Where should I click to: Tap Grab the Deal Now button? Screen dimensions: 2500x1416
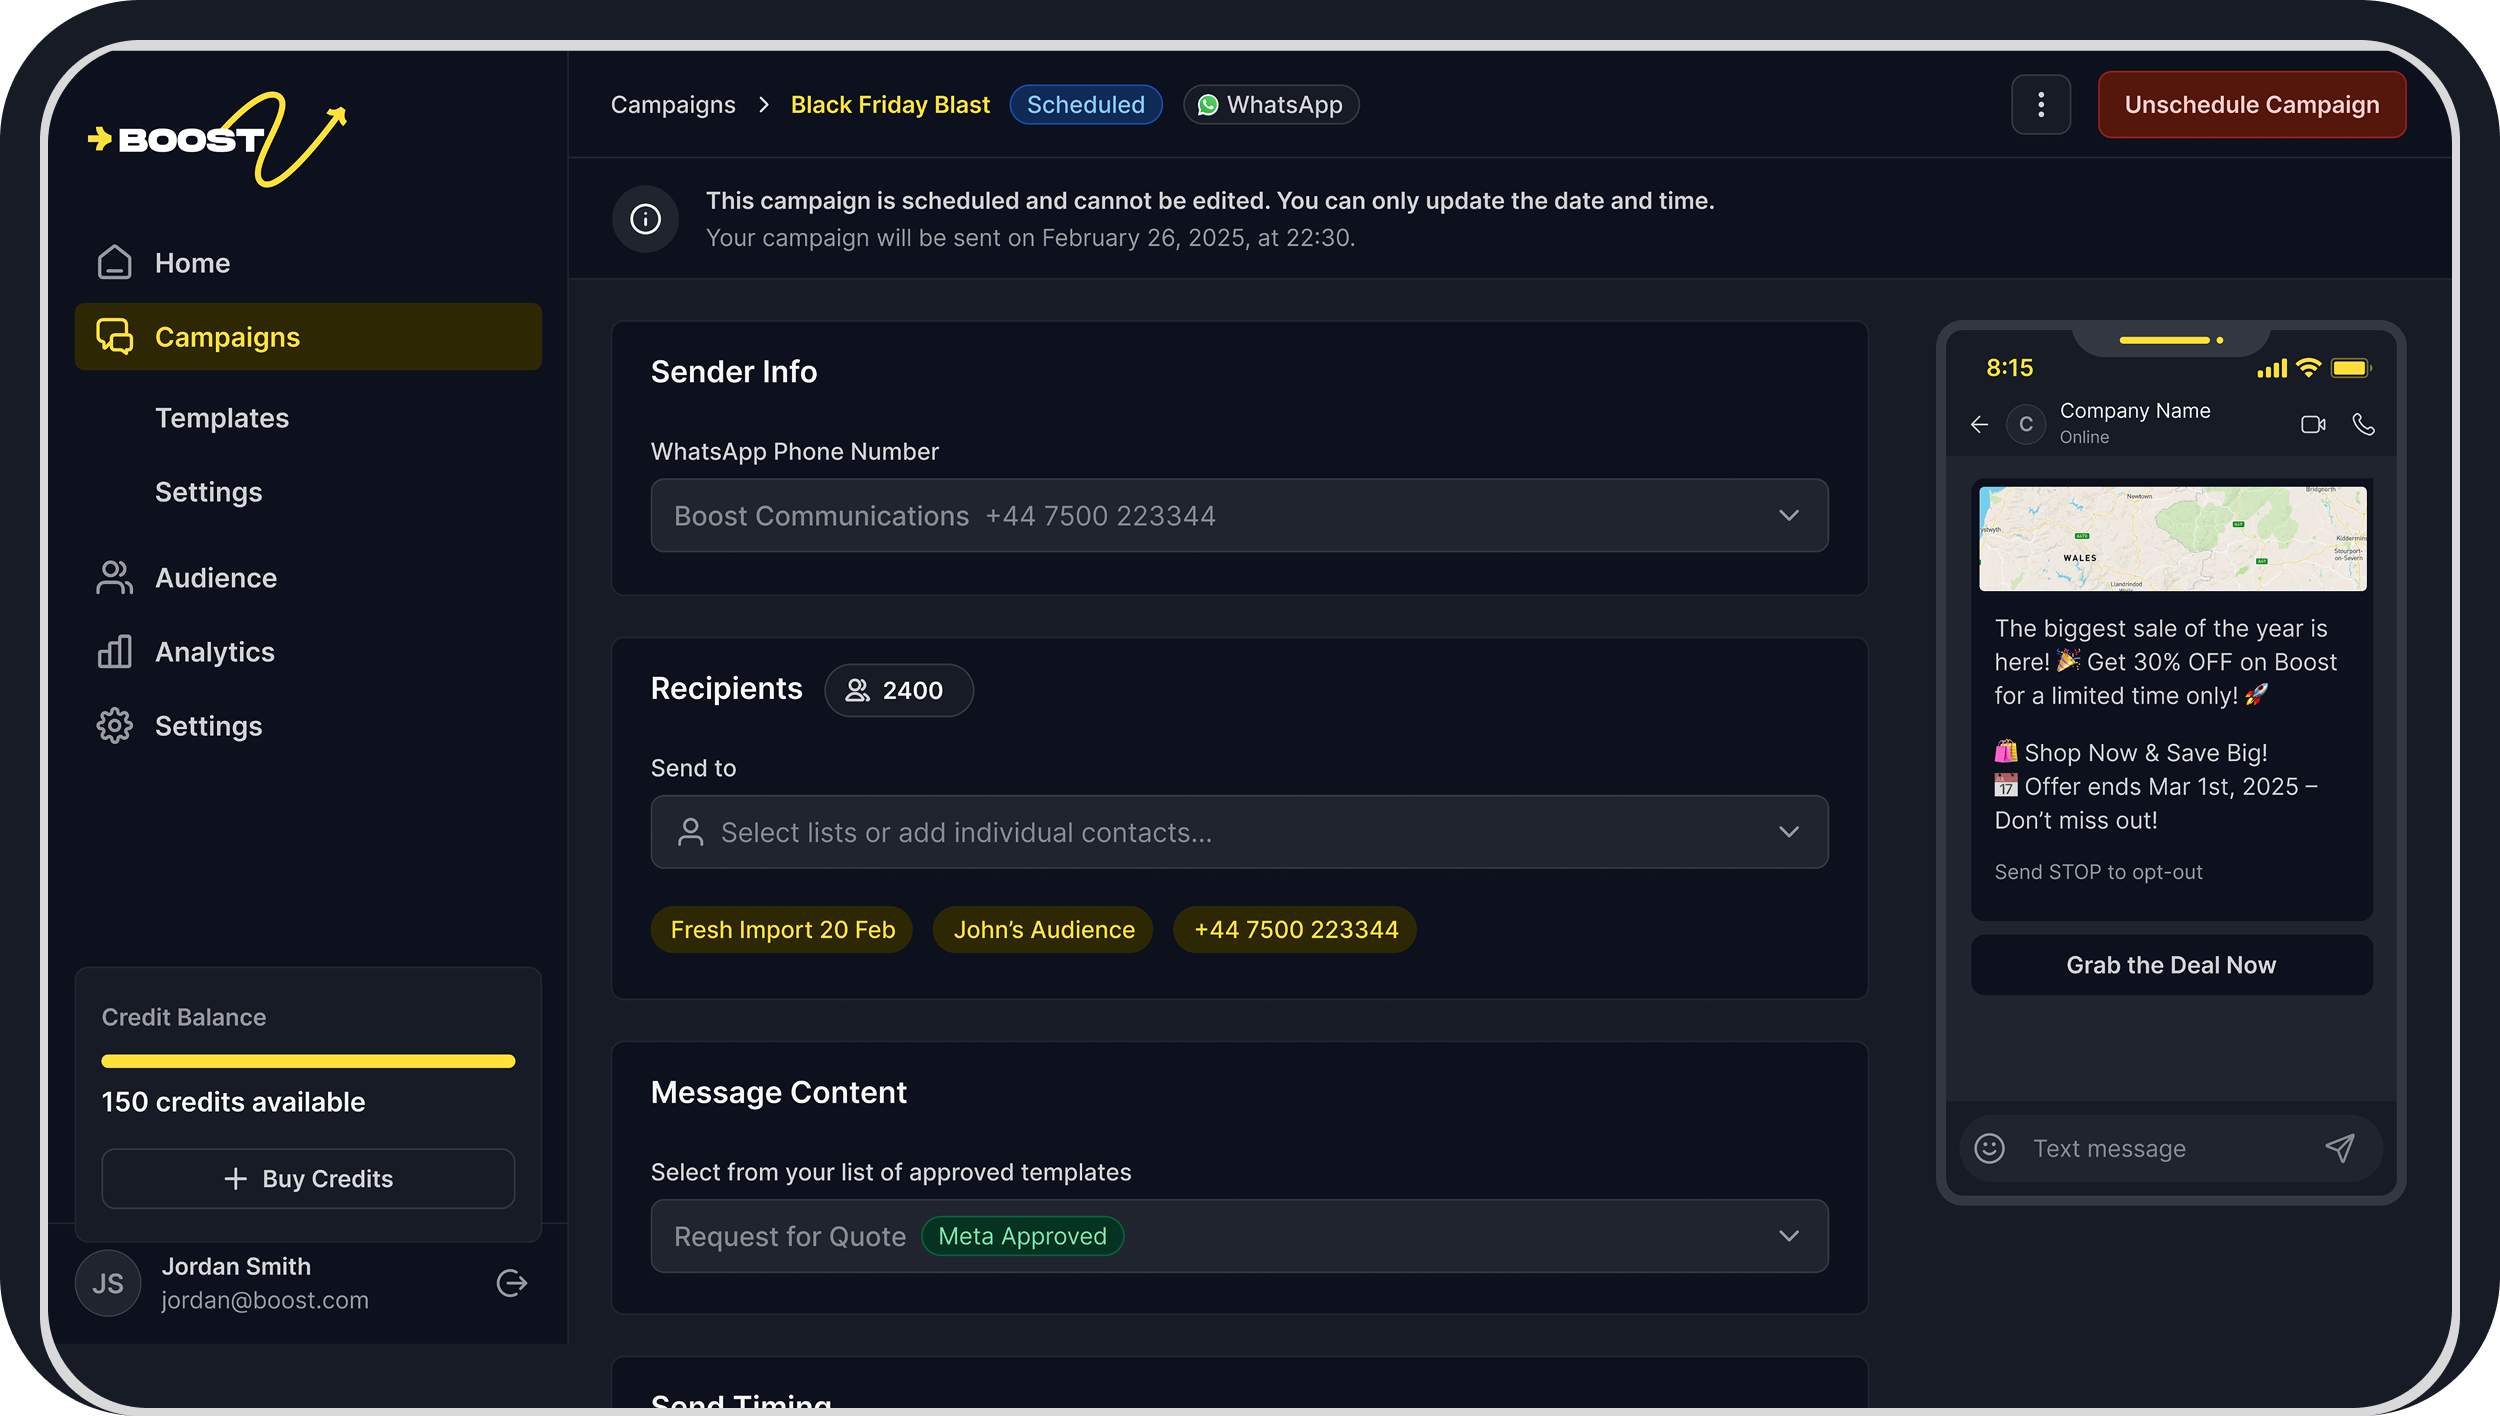[x=2172, y=965]
